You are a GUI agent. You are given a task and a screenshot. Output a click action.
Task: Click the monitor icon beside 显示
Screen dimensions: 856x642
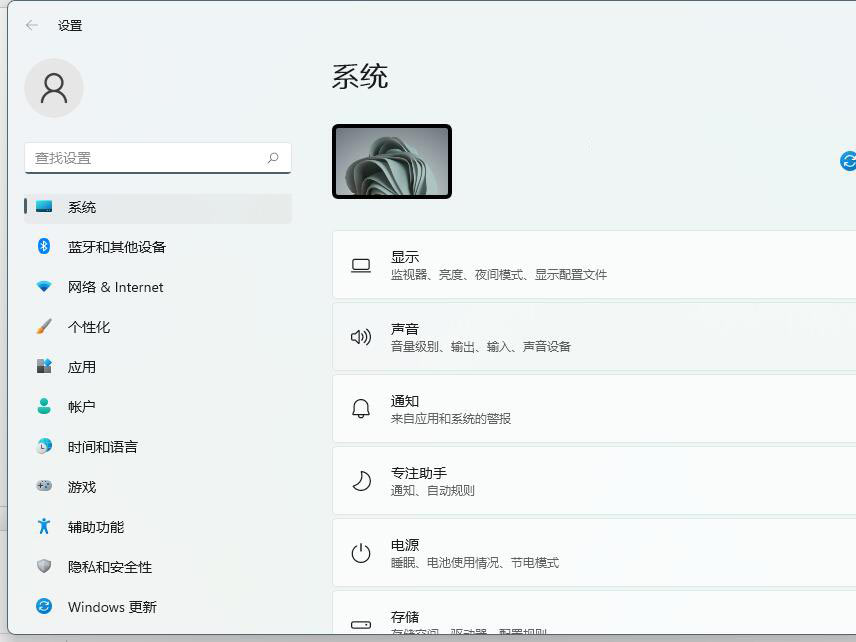[361, 264]
